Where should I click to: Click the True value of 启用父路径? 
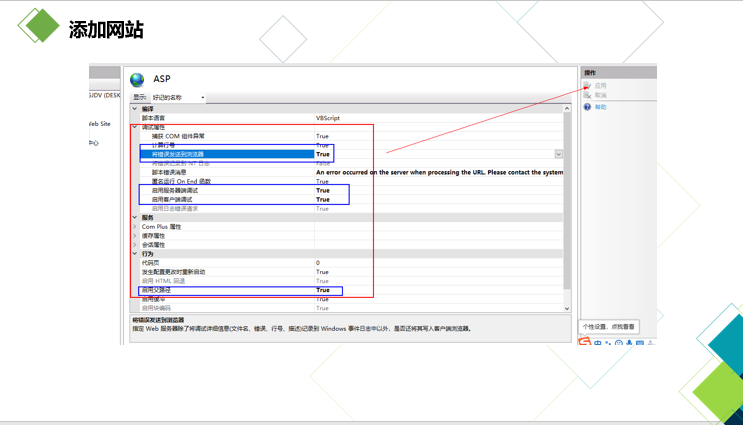(x=323, y=289)
